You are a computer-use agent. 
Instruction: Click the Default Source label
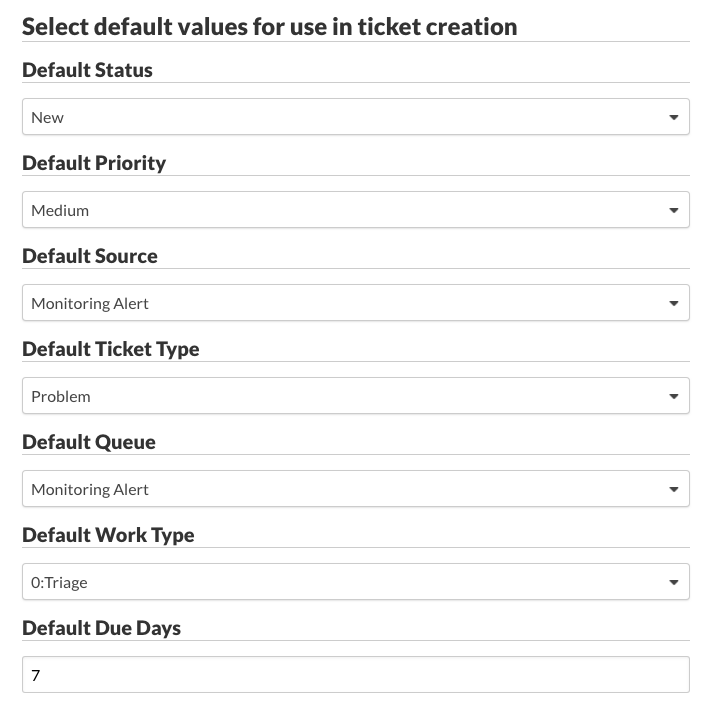[90, 256]
